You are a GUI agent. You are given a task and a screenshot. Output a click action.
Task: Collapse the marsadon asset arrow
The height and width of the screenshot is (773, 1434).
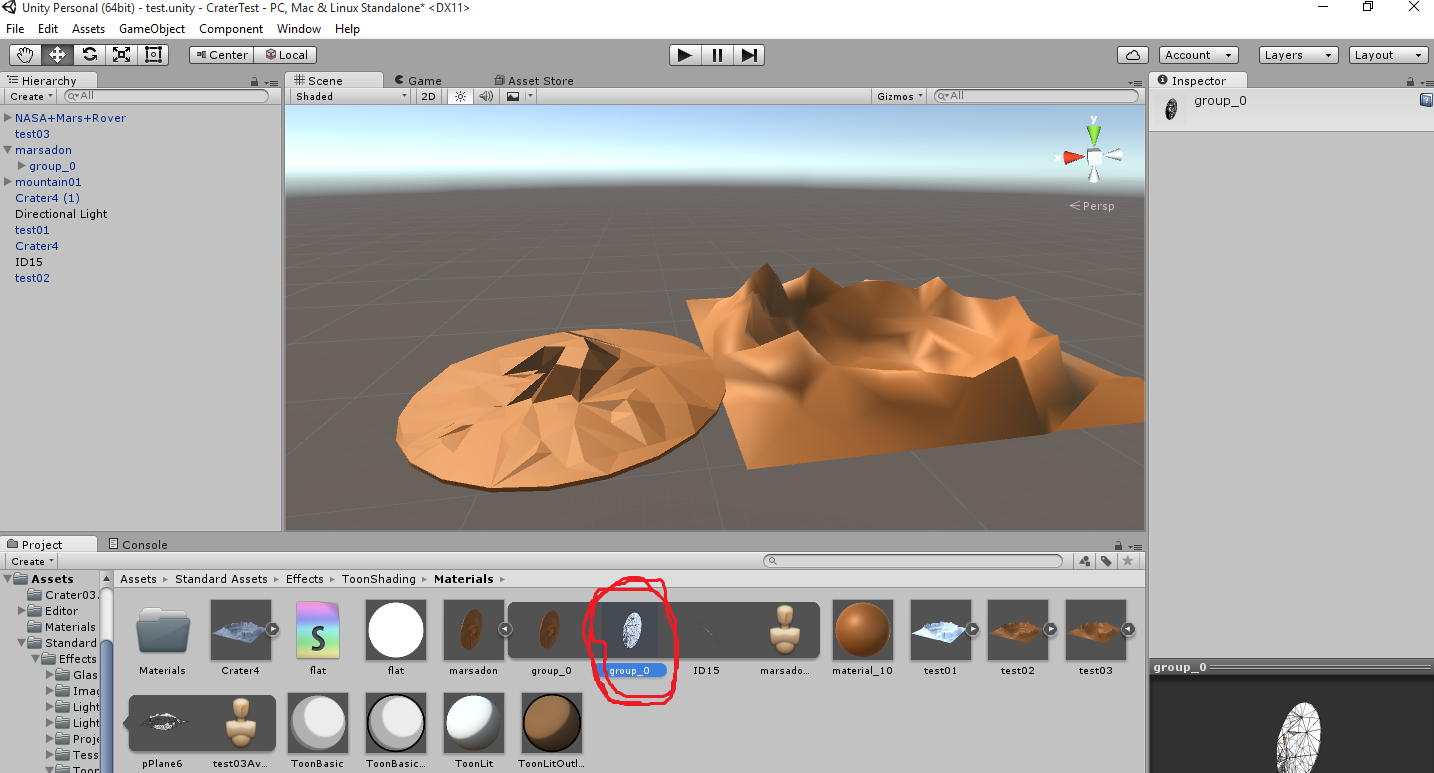[505, 630]
